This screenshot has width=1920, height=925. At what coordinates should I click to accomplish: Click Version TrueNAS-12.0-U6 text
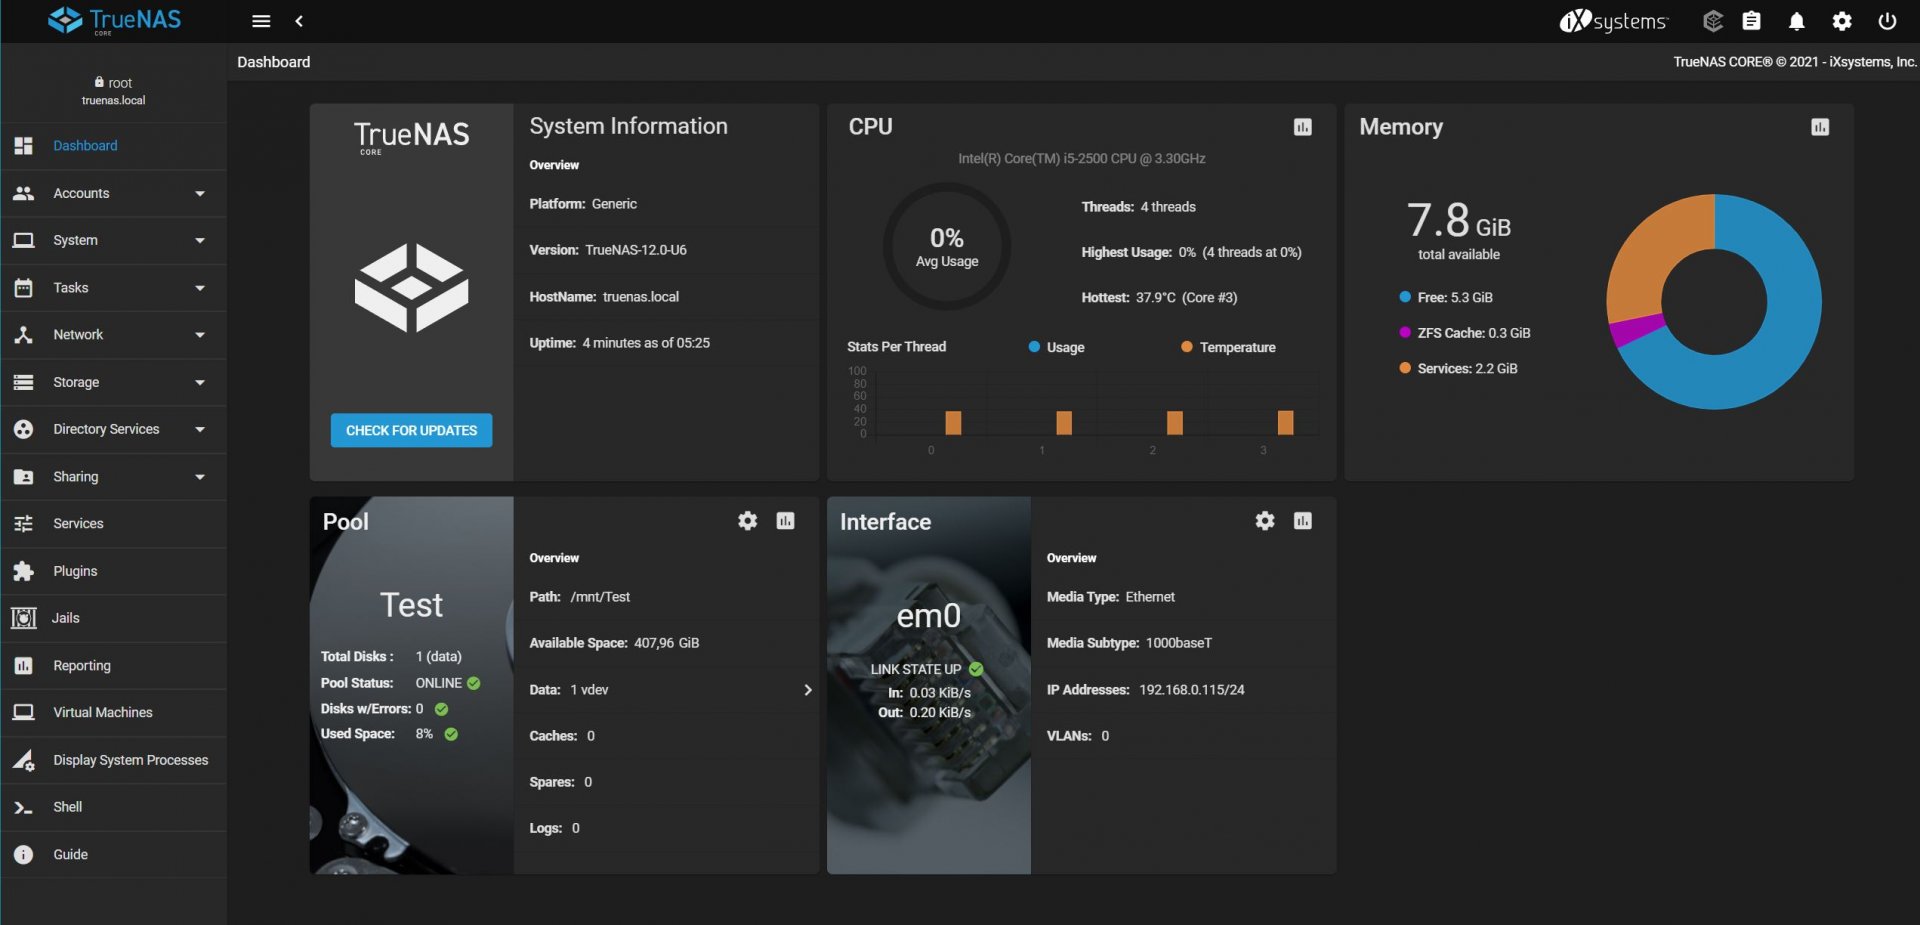coord(608,250)
